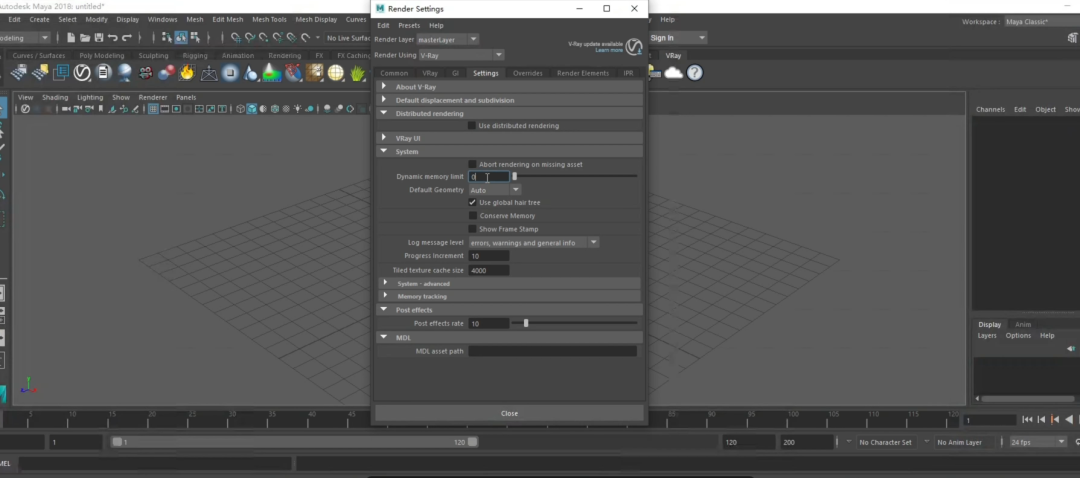Select the object-mode selection icon in status line
Viewport: 1080px width, 478px height.
click(x=180, y=38)
